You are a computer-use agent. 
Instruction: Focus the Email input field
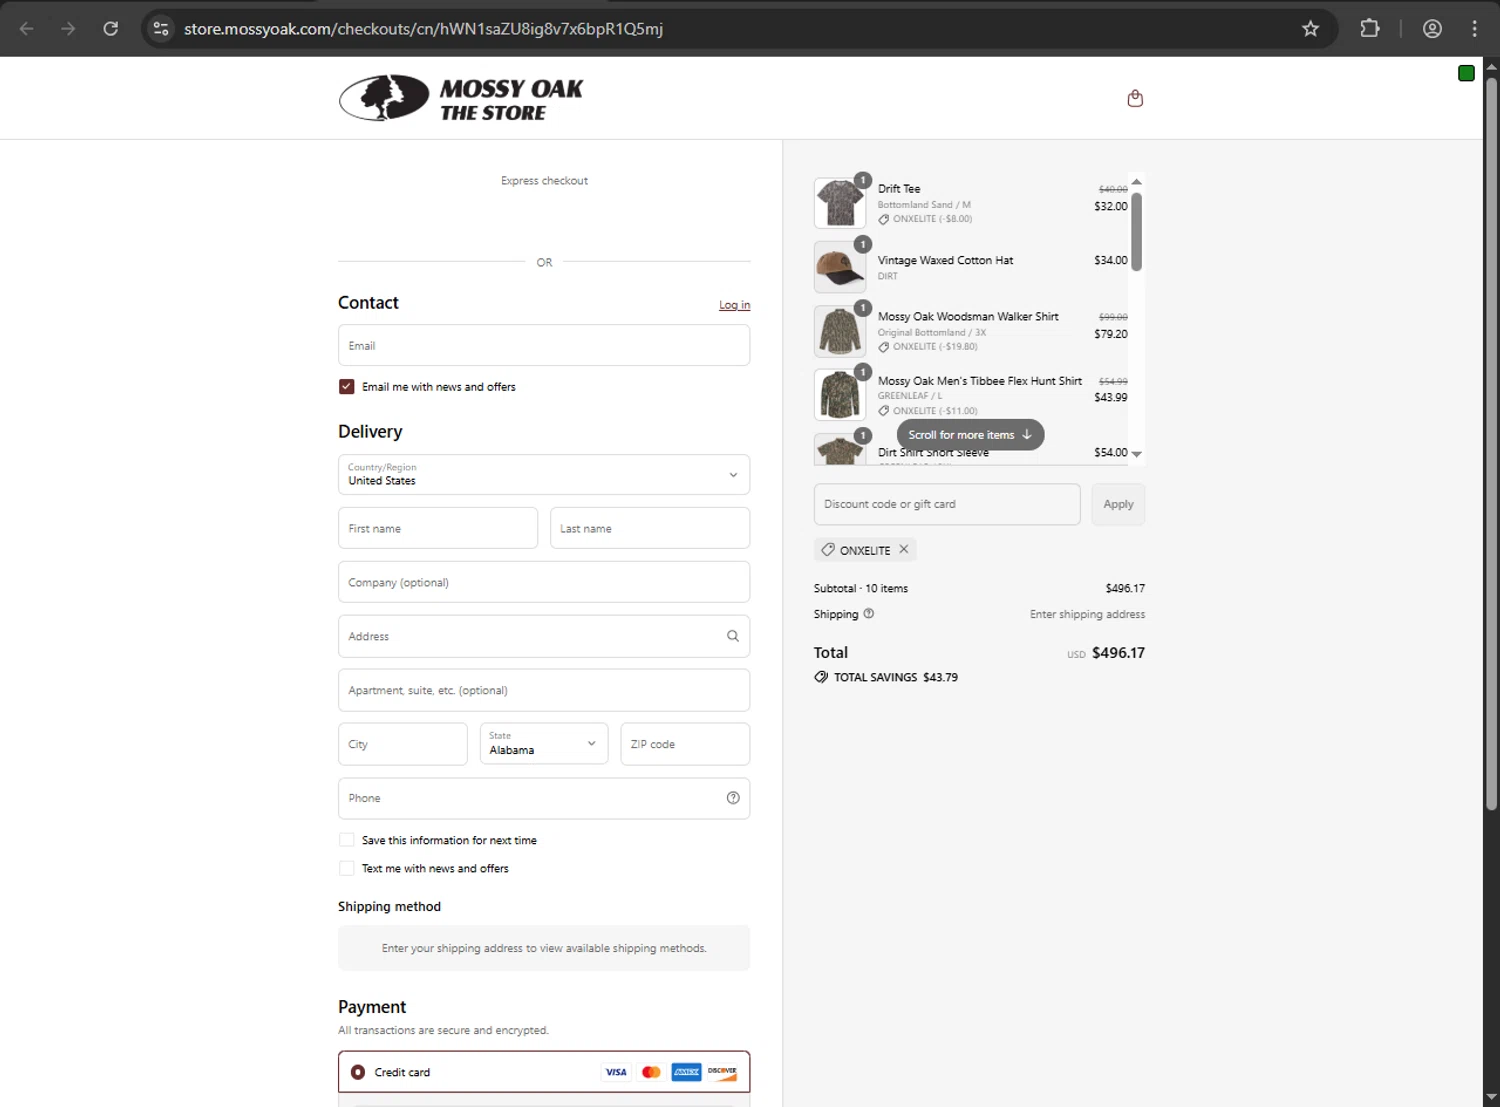point(544,345)
